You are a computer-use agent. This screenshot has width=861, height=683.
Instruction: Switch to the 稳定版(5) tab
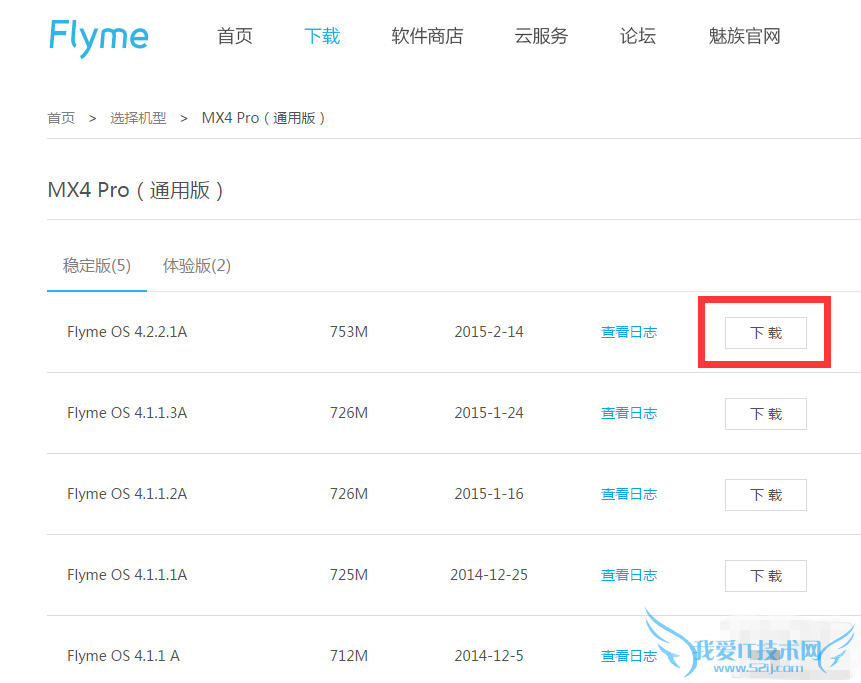pyautogui.click(x=97, y=266)
